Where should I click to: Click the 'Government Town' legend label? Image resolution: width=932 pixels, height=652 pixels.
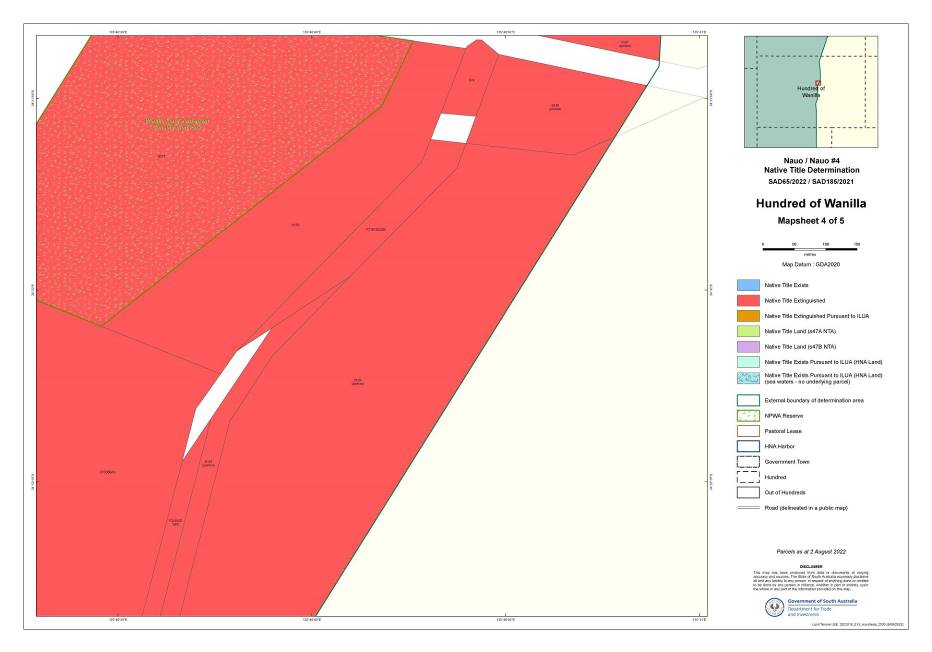click(786, 462)
